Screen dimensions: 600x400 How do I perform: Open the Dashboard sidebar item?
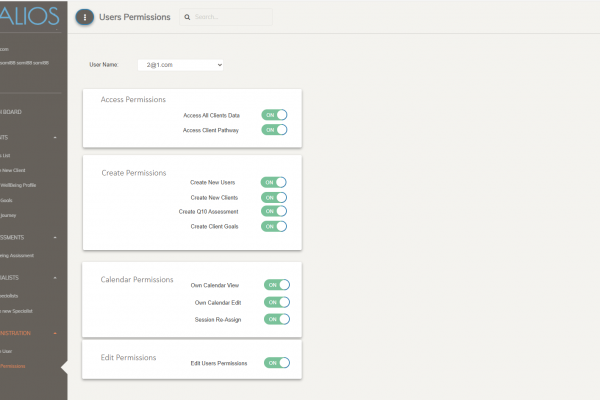pos(11,112)
